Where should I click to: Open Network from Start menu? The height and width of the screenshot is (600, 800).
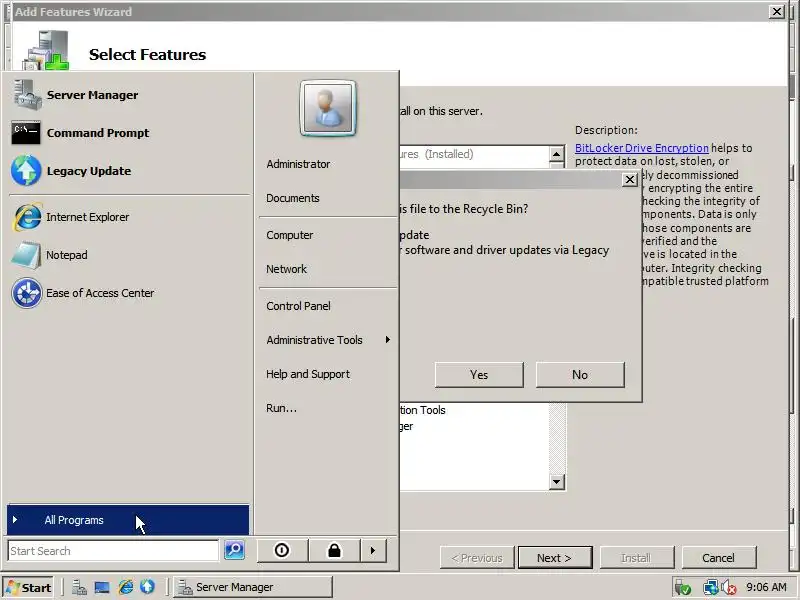pyautogui.click(x=286, y=269)
